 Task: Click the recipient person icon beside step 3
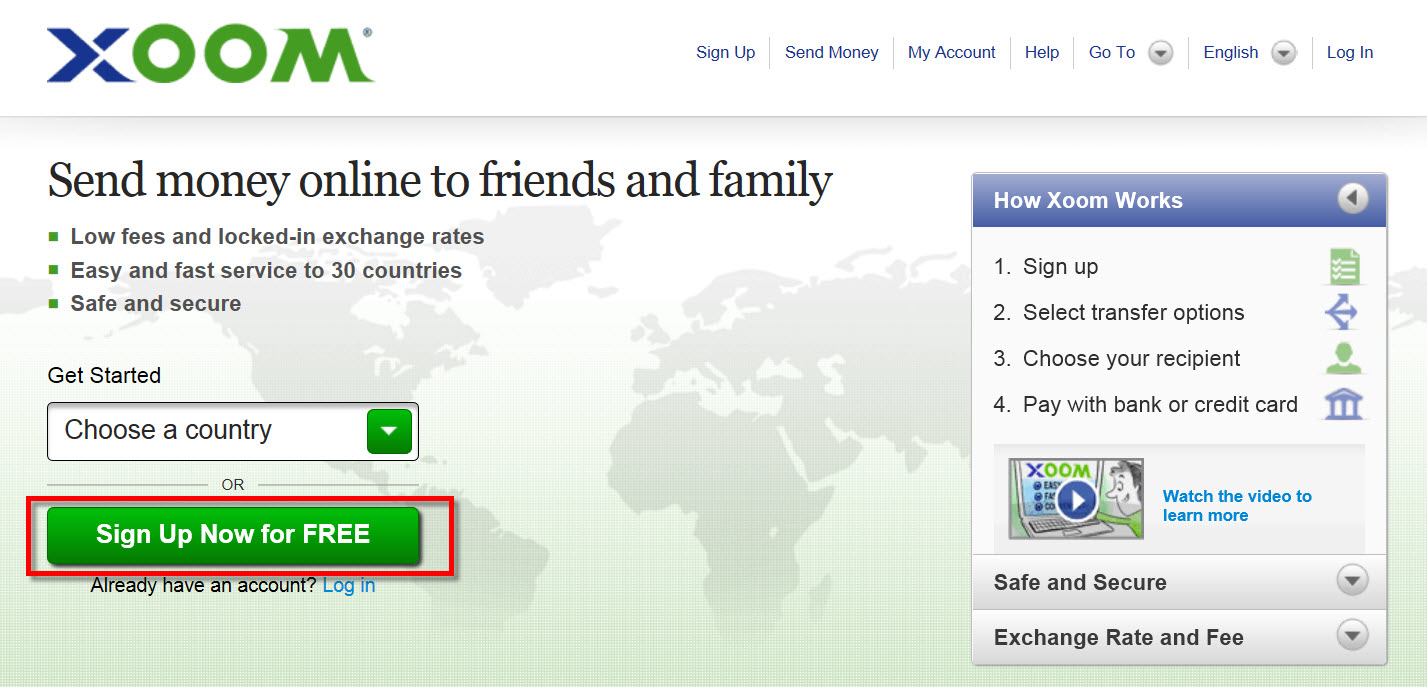(x=1343, y=357)
